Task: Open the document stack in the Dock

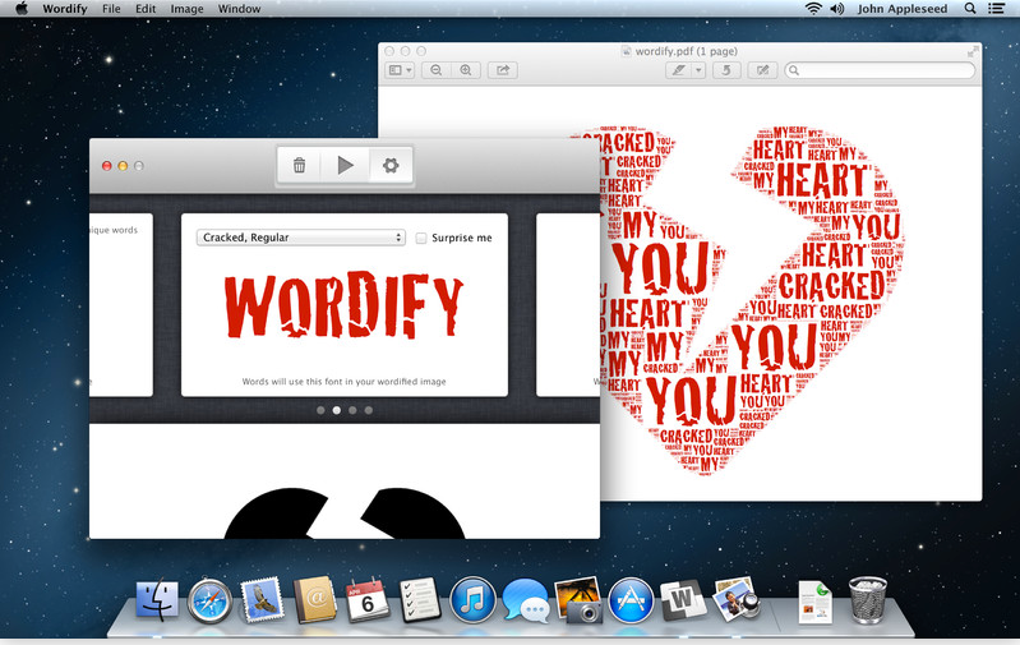Action: [815, 602]
